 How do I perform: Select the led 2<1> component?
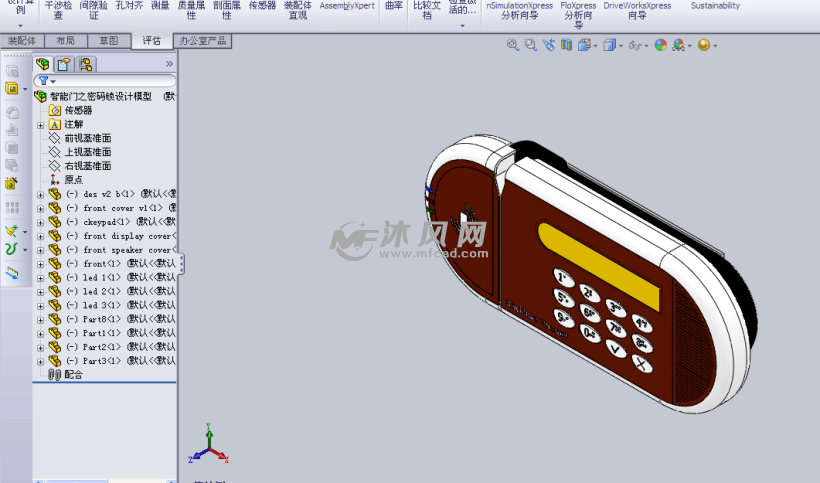(x=112, y=291)
